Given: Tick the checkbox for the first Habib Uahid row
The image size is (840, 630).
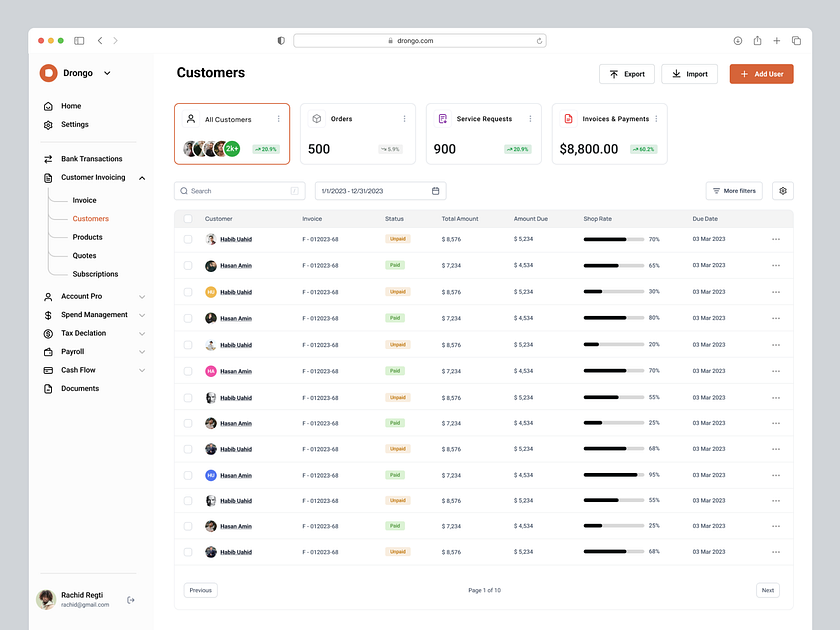Looking at the screenshot, I should [x=187, y=240].
